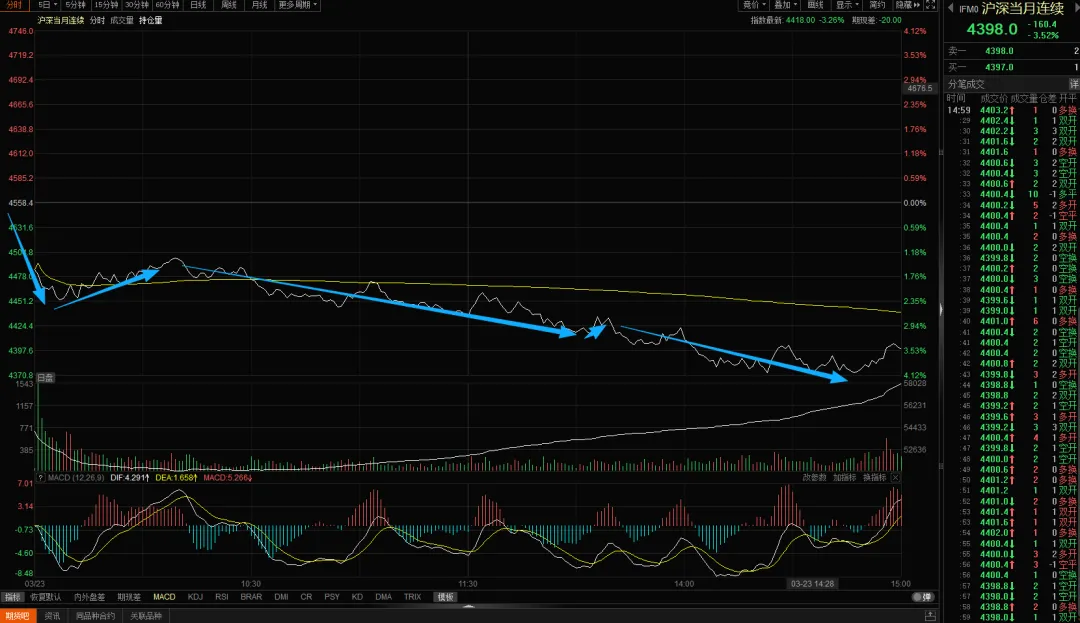Click the 沪深当月连续 contract title
The image size is (1080, 623).
[x=1022, y=9]
